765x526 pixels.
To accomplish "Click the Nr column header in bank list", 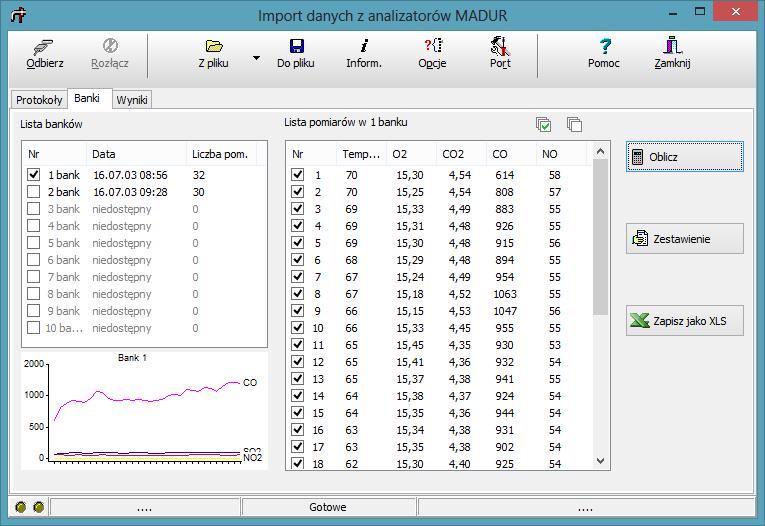I will click(55, 154).
